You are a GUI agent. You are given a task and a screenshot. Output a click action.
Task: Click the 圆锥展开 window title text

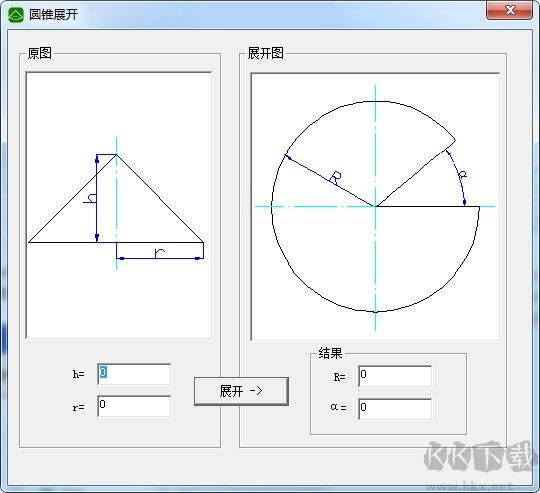[53, 14]
